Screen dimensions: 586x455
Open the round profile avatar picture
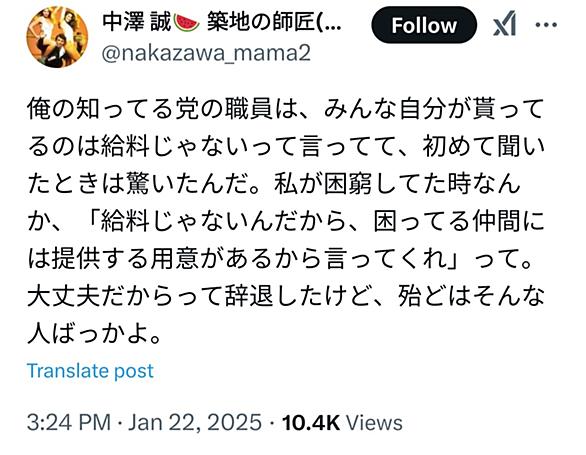[57, 37]
